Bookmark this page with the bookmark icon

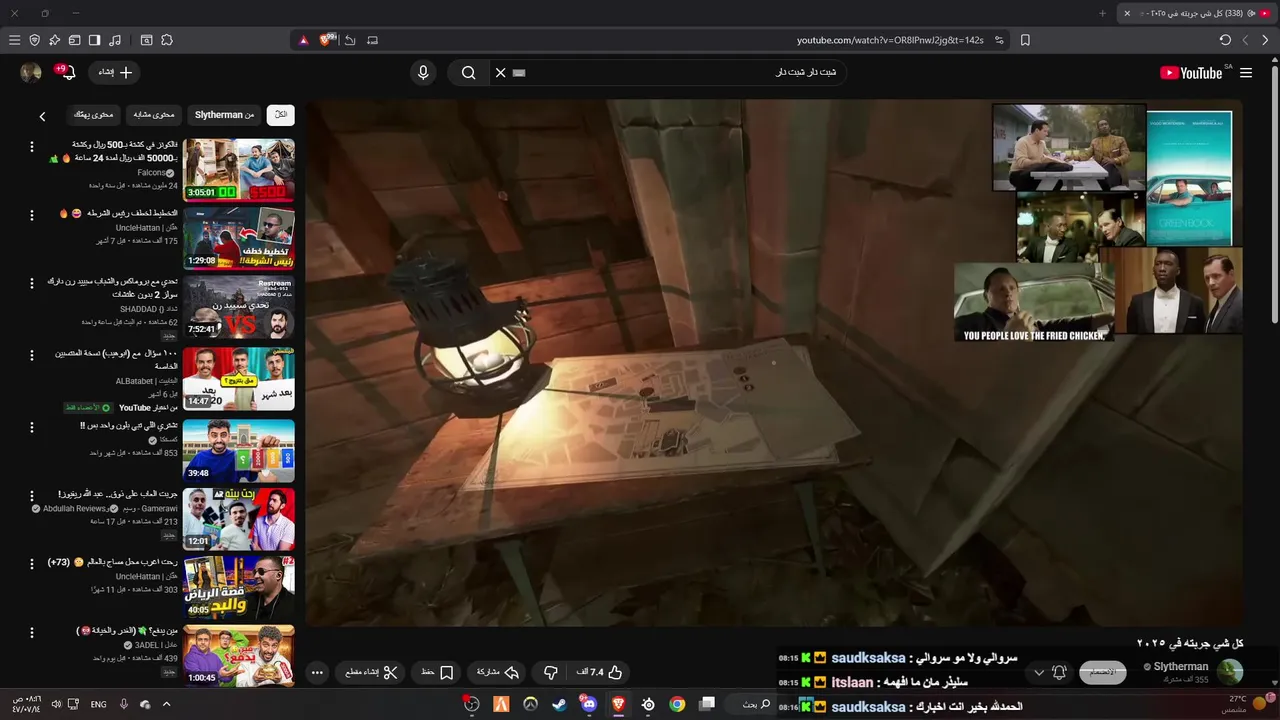(x=1025, y=40)
